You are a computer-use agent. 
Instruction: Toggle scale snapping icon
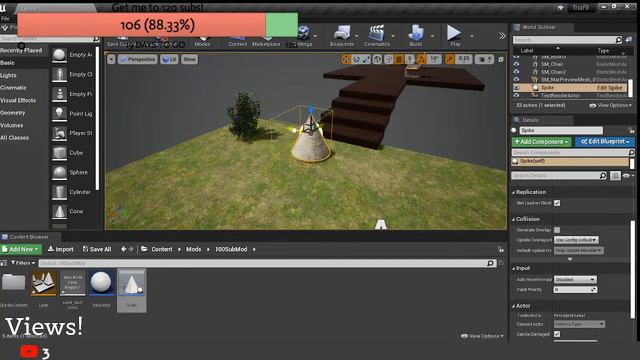pos(449,59)
